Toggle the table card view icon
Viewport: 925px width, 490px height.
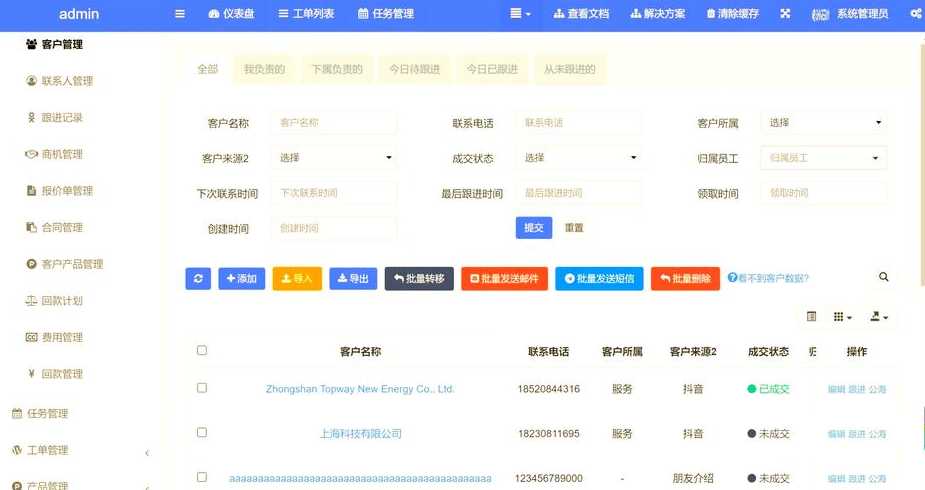click(x=812, y=317)
